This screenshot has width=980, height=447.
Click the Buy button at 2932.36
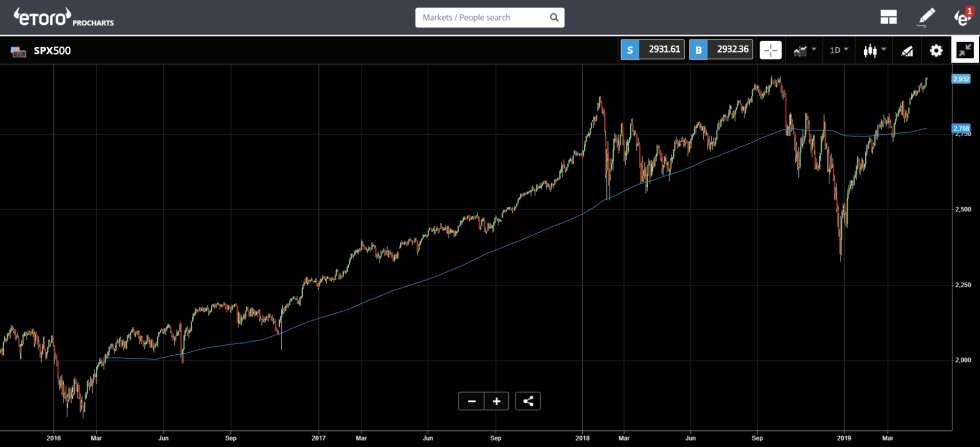click(x=720, y=50)
